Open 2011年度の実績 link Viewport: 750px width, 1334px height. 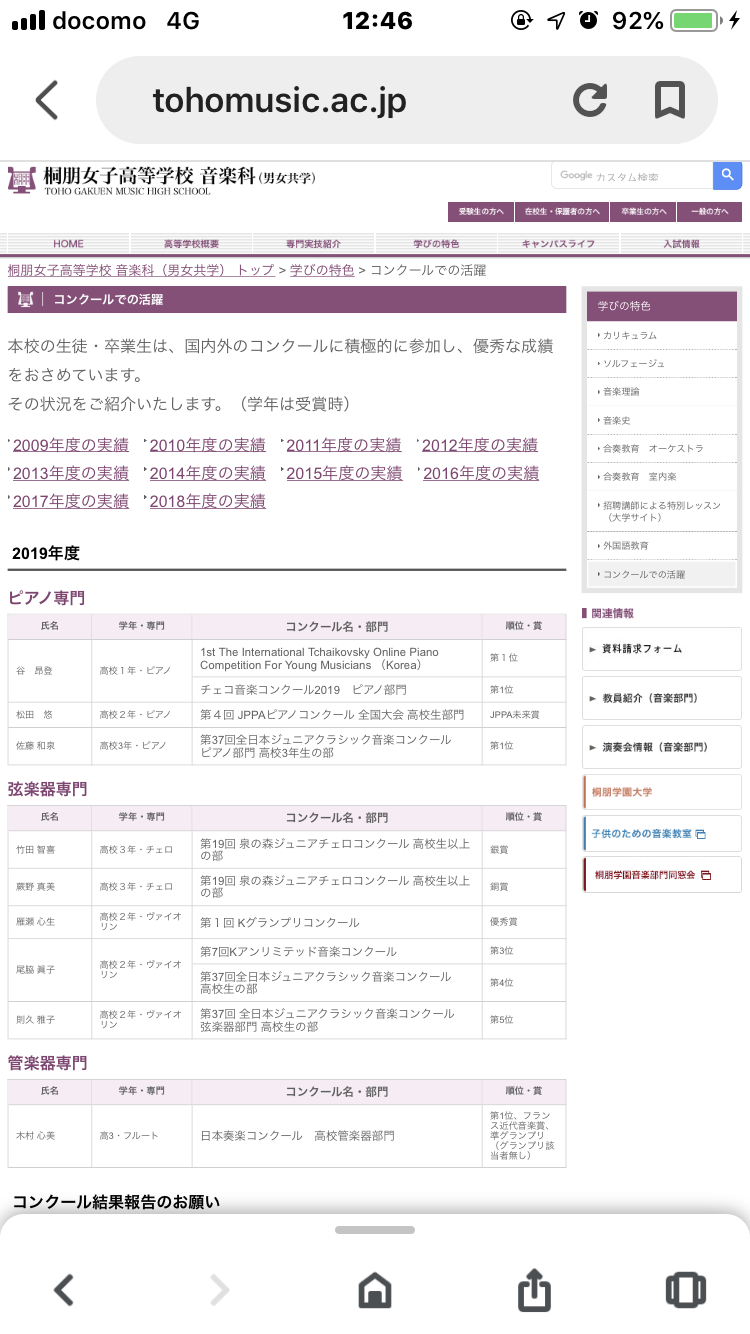click(344, 445)
